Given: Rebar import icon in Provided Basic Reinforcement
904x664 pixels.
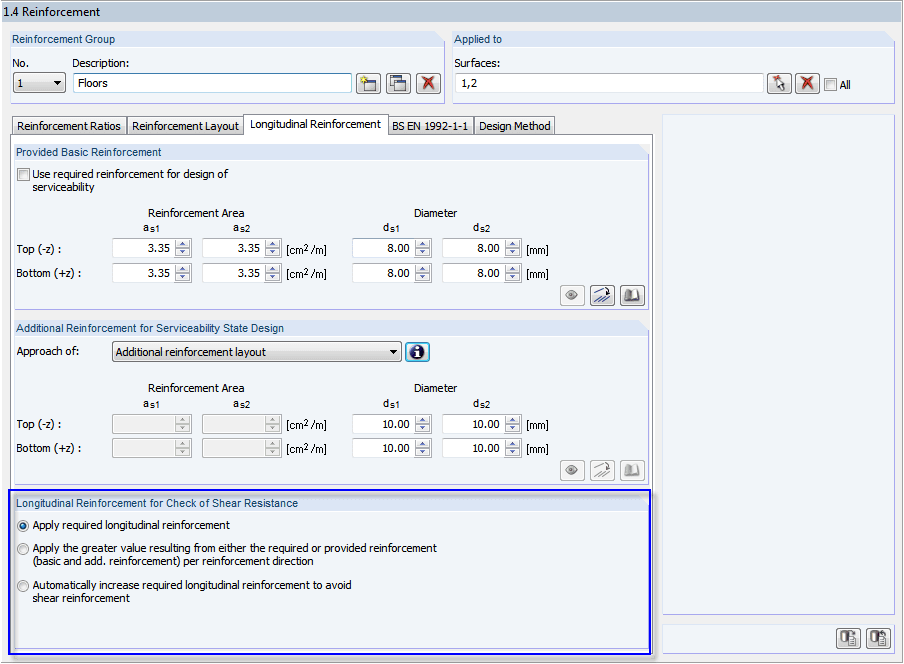Looking at the screenshot, I should pyautogui.click(x=602, y=296).
